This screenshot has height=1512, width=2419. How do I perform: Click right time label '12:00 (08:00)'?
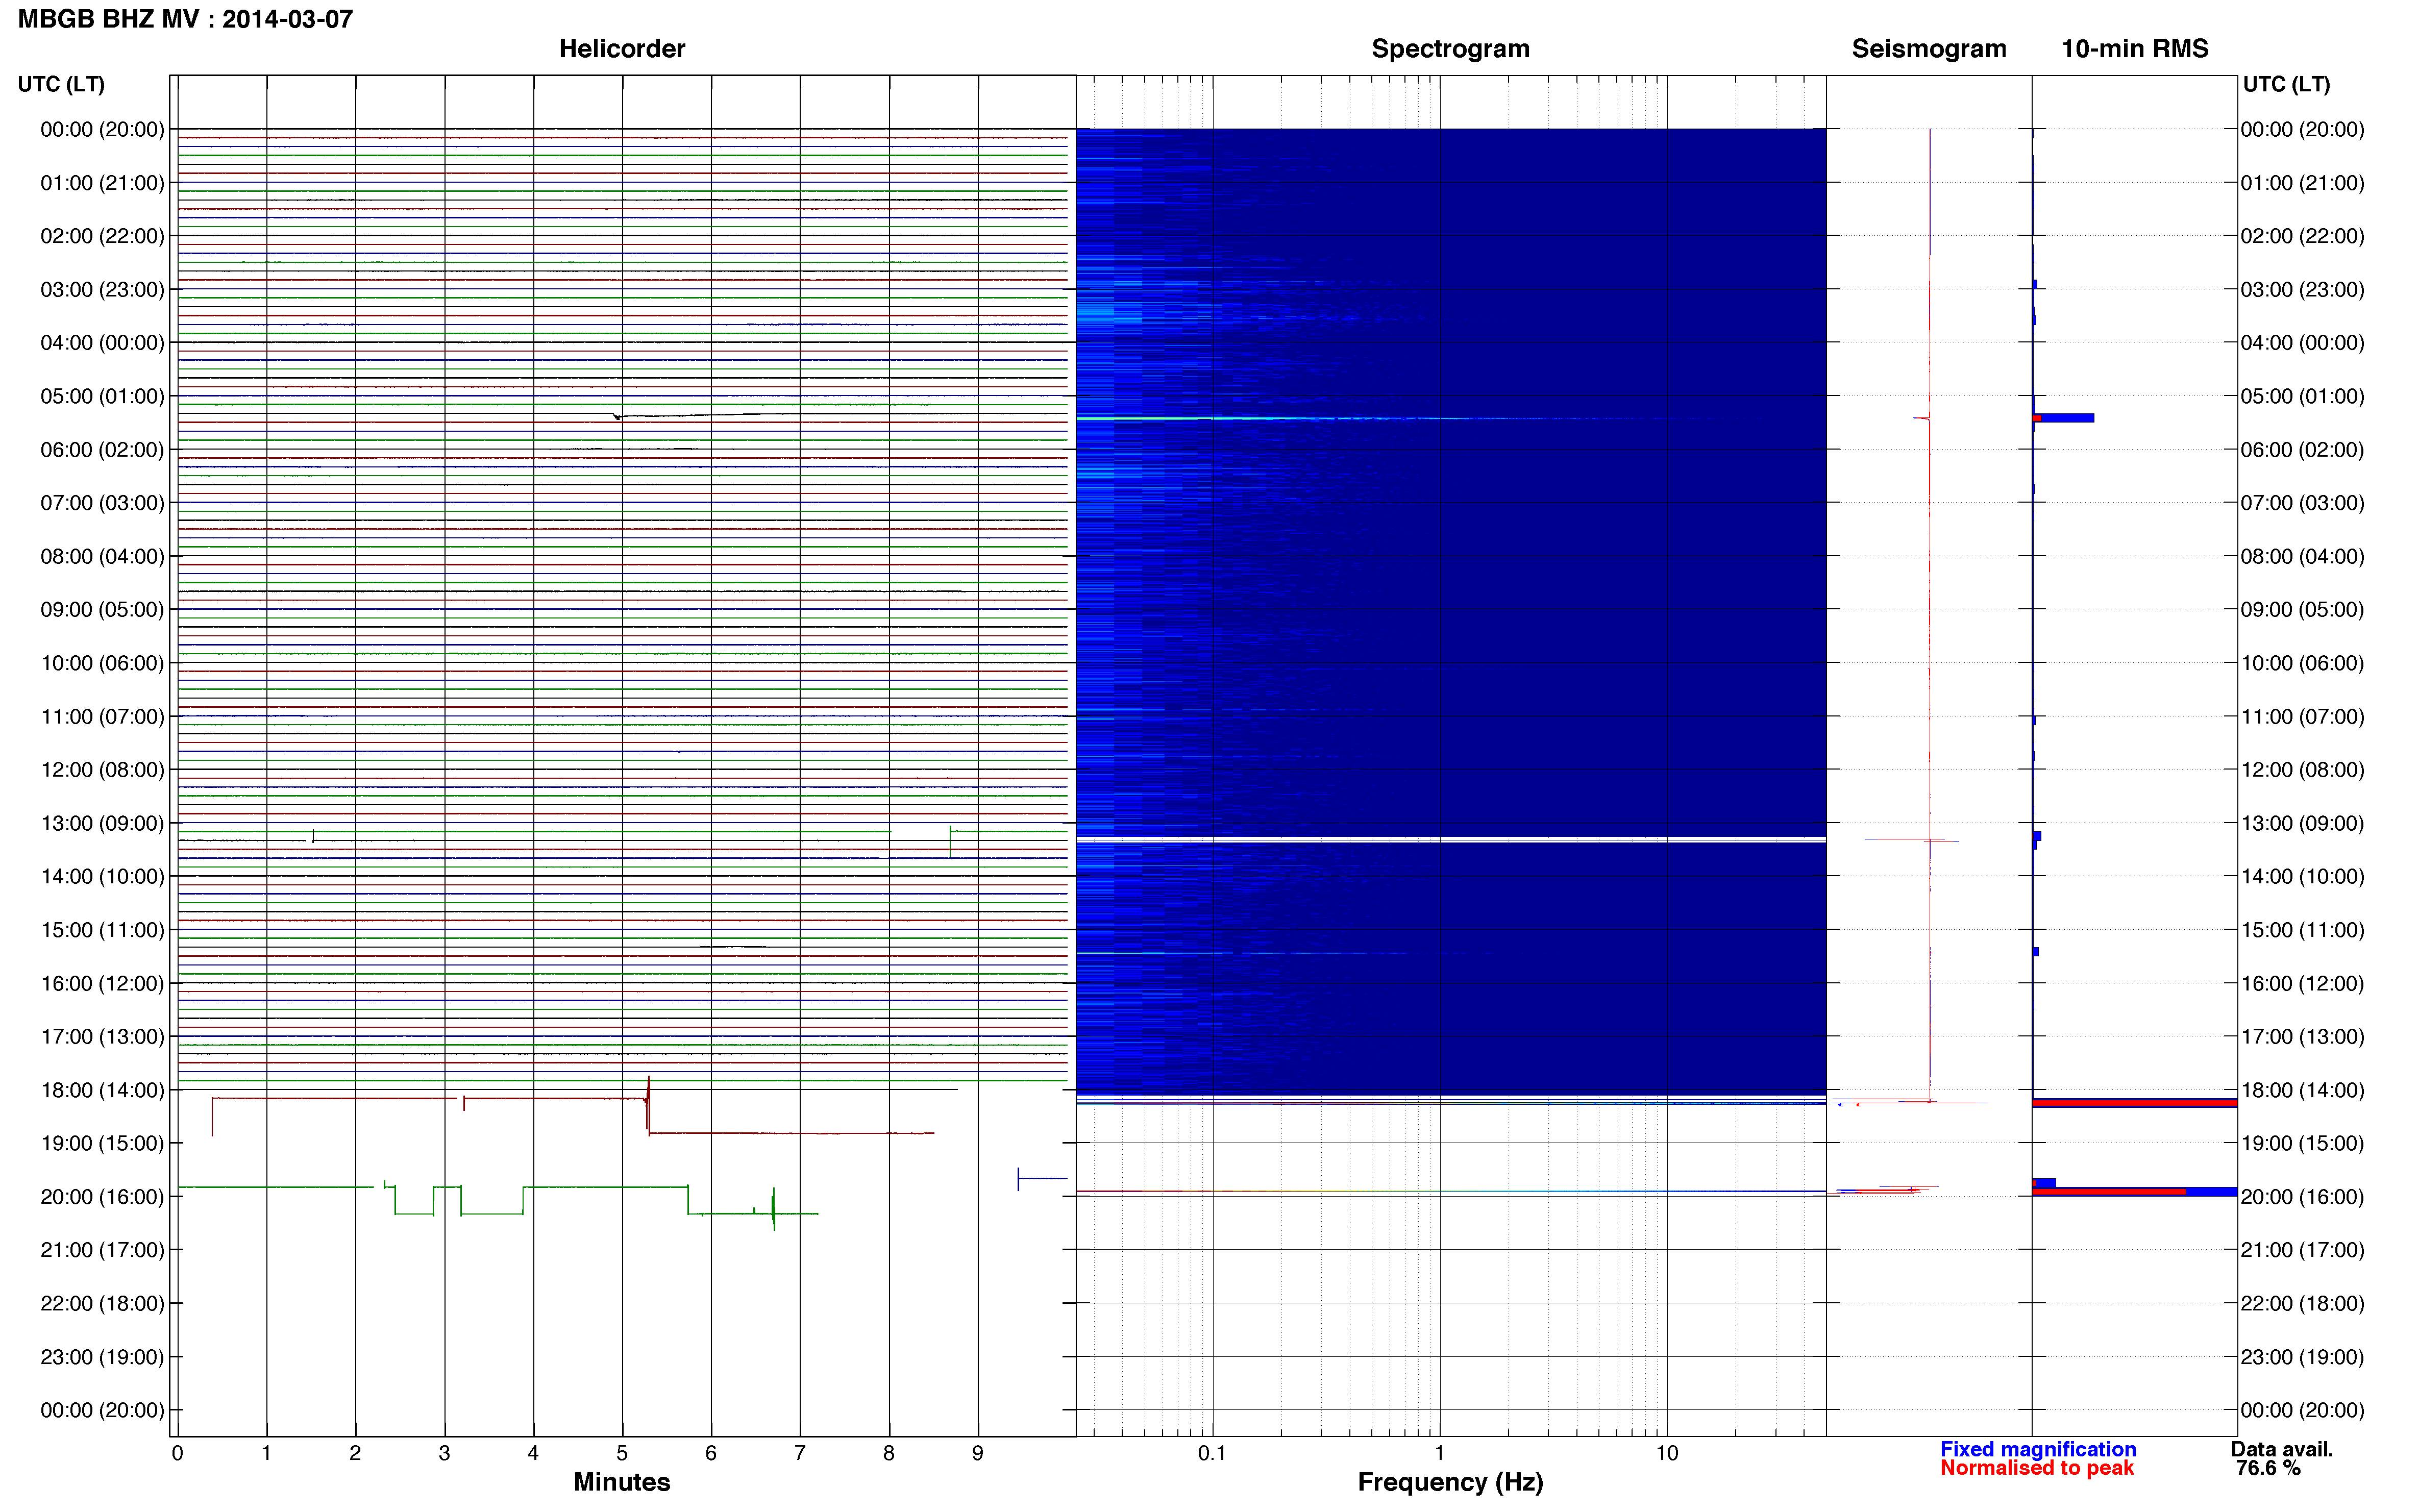pyautogui.click(x=2302, y=770)
